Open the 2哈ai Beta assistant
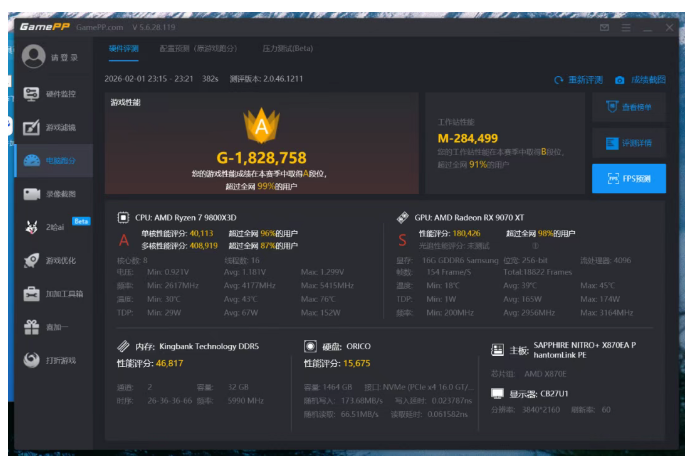 pos(52,227)
